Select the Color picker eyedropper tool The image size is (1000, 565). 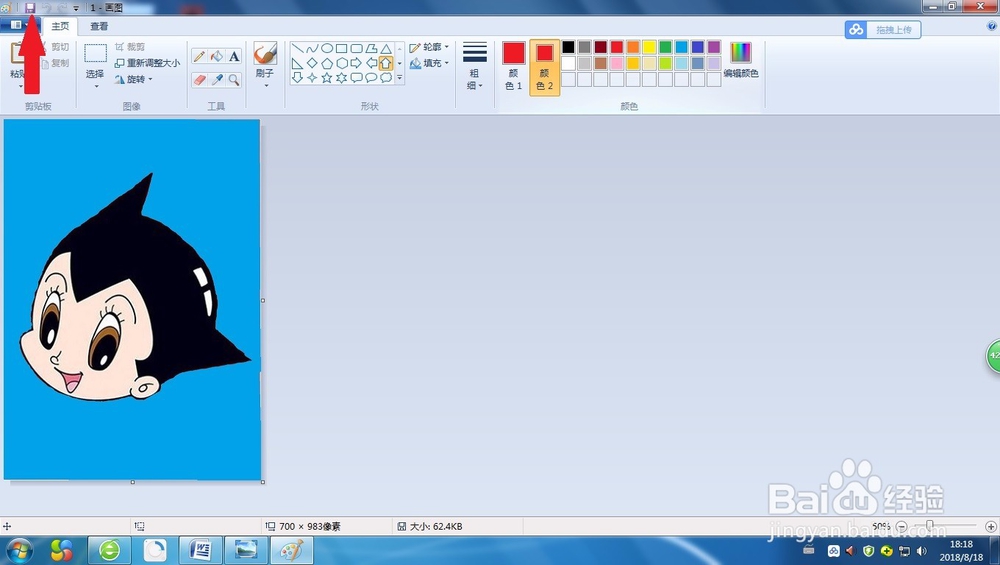click(x=217, y=80)
